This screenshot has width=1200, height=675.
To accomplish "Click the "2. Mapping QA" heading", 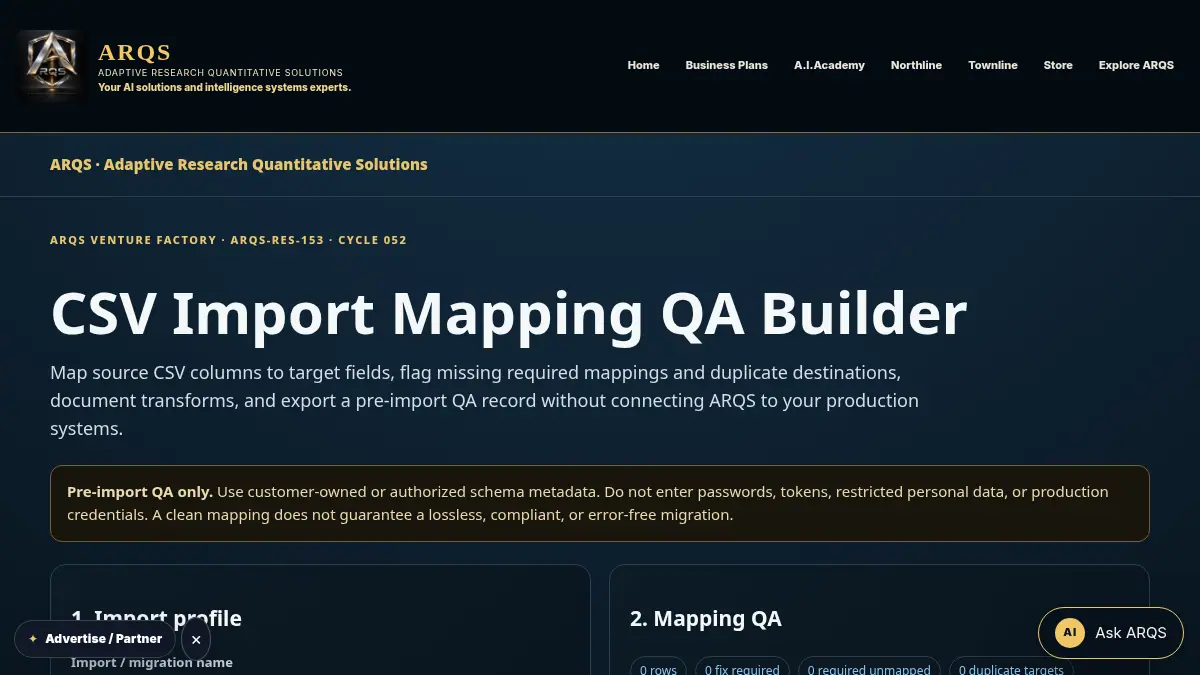I will click(x=706, y=619).
